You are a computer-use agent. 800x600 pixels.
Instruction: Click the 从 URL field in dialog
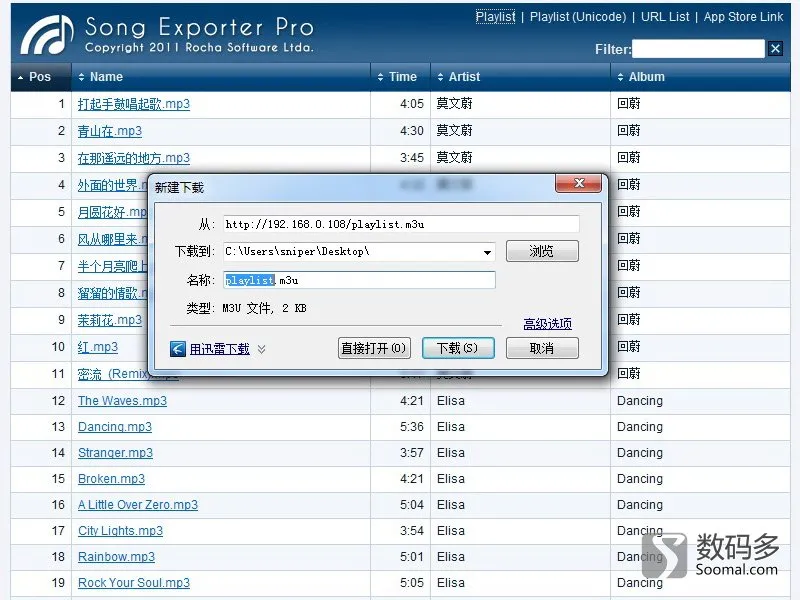[401, 224]
